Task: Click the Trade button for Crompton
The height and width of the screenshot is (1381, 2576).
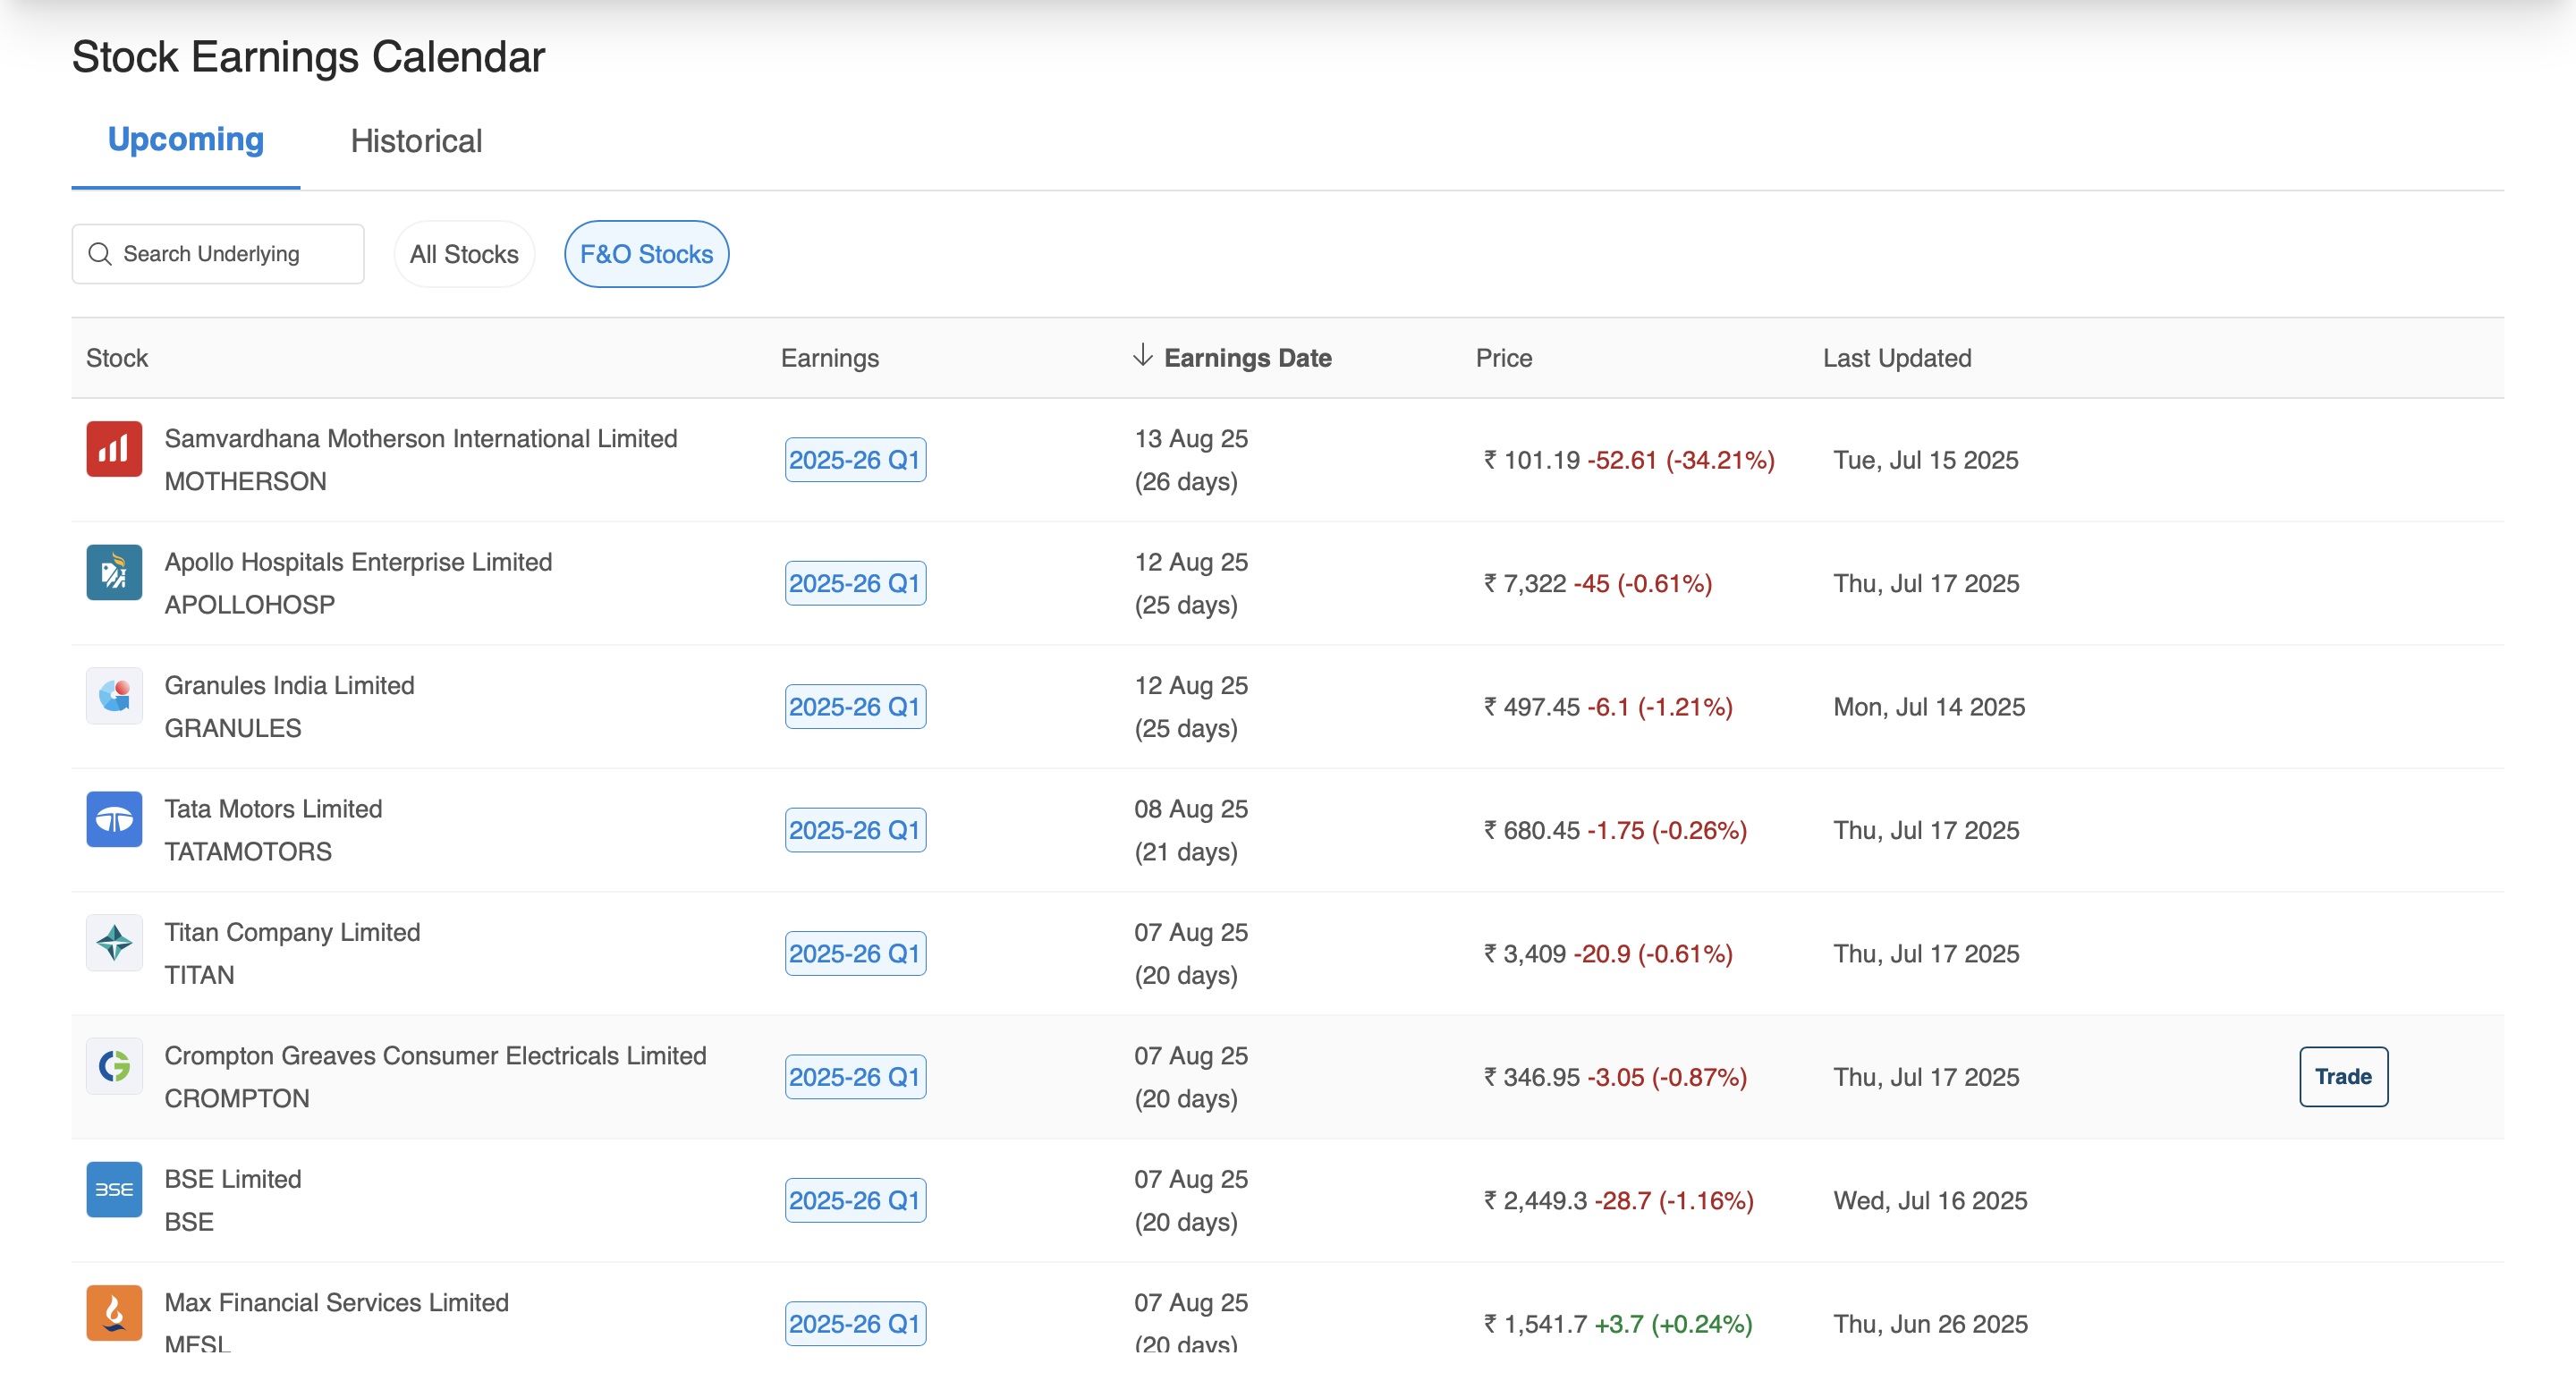Action: (x=2343, y=1077)
